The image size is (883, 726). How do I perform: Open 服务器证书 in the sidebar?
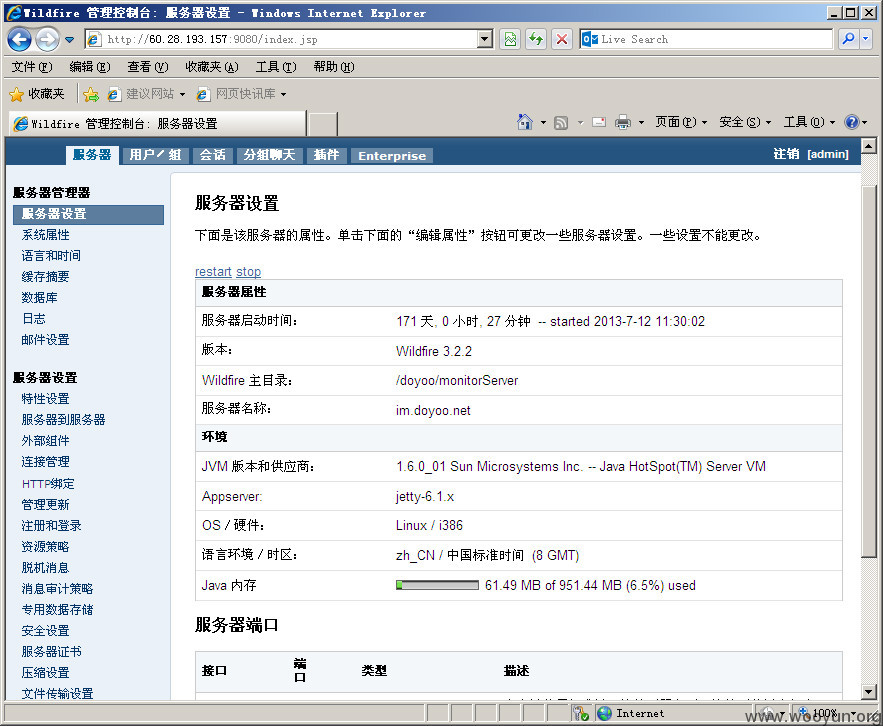(52, 652)
